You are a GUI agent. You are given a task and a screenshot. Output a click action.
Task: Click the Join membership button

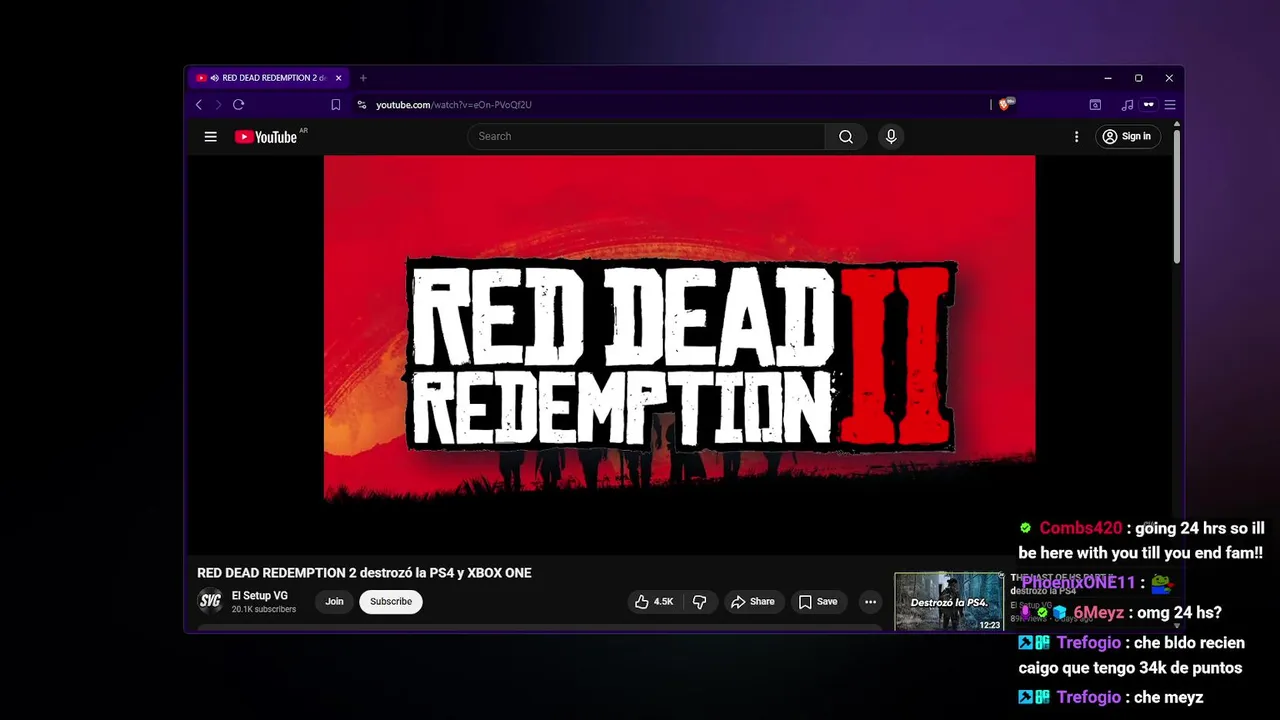coord(334,602)
